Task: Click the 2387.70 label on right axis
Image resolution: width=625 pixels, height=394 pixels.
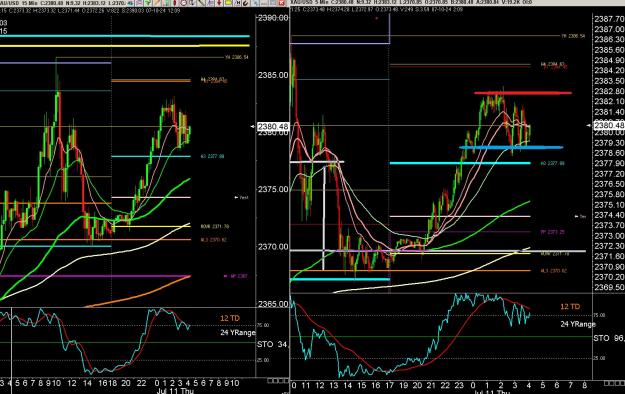Action: coord(609,19)
